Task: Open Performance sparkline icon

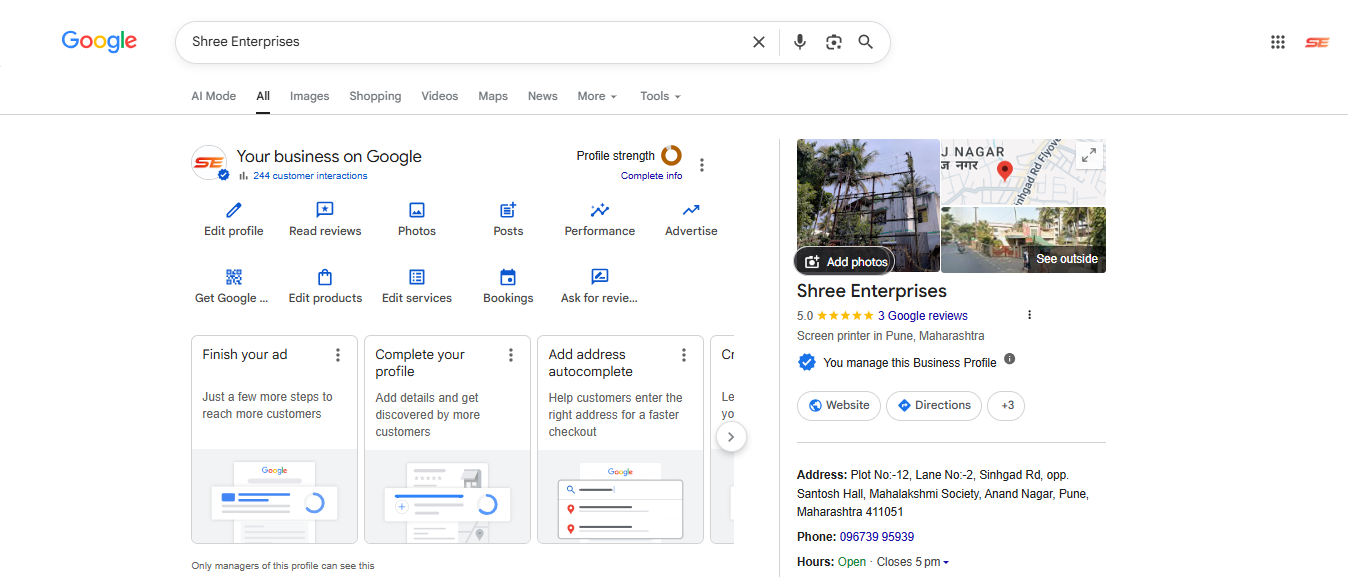Action: pos(600,210)
